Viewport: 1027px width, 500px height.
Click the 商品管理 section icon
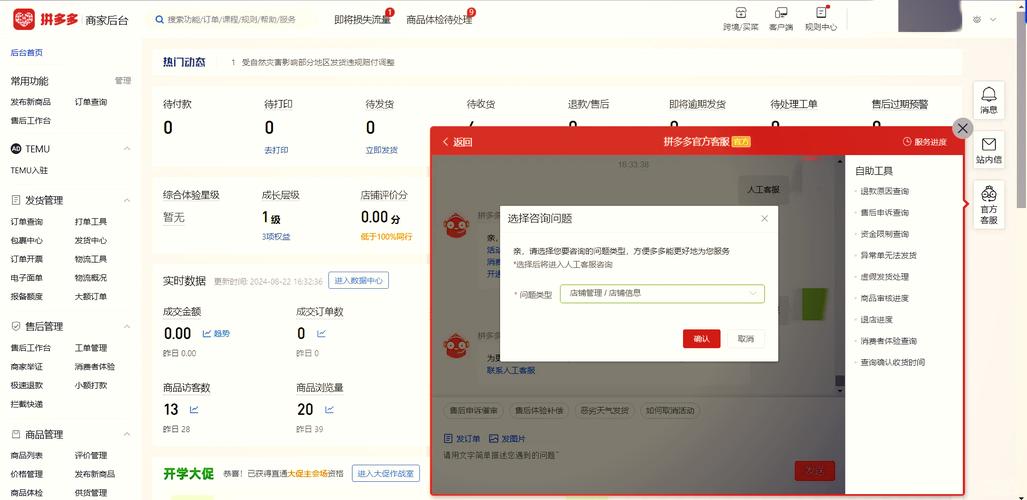pos(16,434)
